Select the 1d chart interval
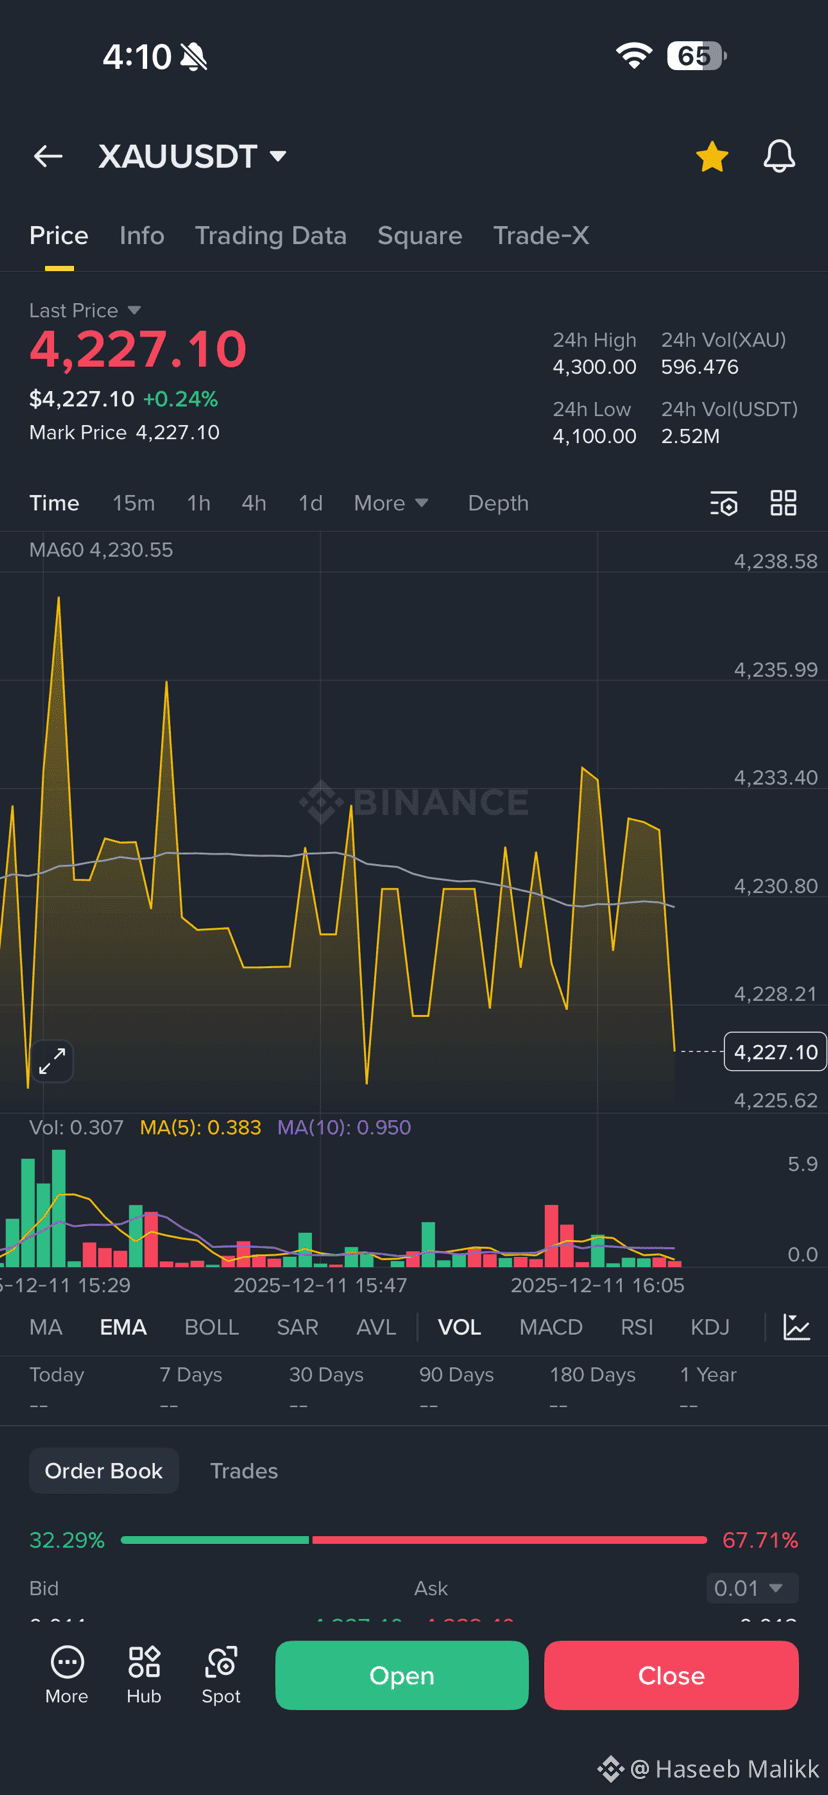This screenshot has height=1795, width=828. coord(310,503)
